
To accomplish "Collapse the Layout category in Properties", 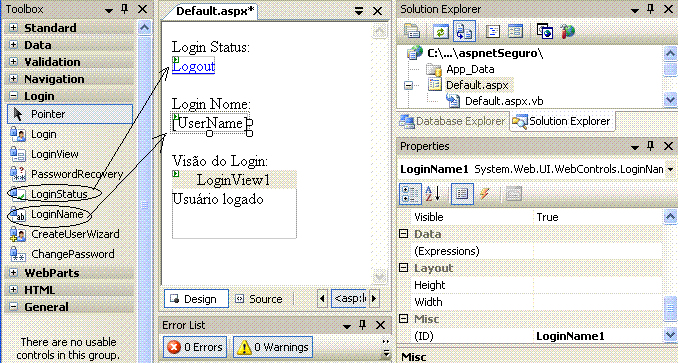I will tap(403, 268).
